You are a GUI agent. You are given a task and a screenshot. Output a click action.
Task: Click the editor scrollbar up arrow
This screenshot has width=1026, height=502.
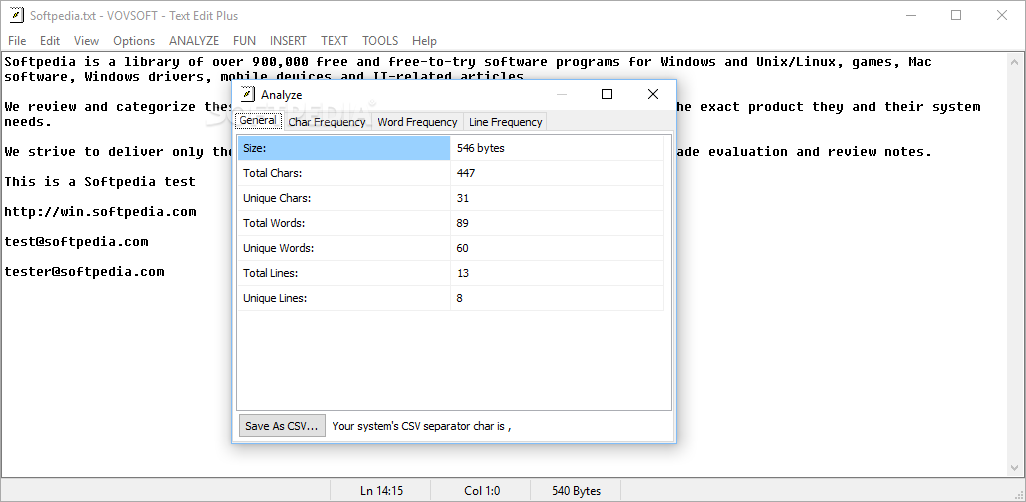tap(1015, 62)
